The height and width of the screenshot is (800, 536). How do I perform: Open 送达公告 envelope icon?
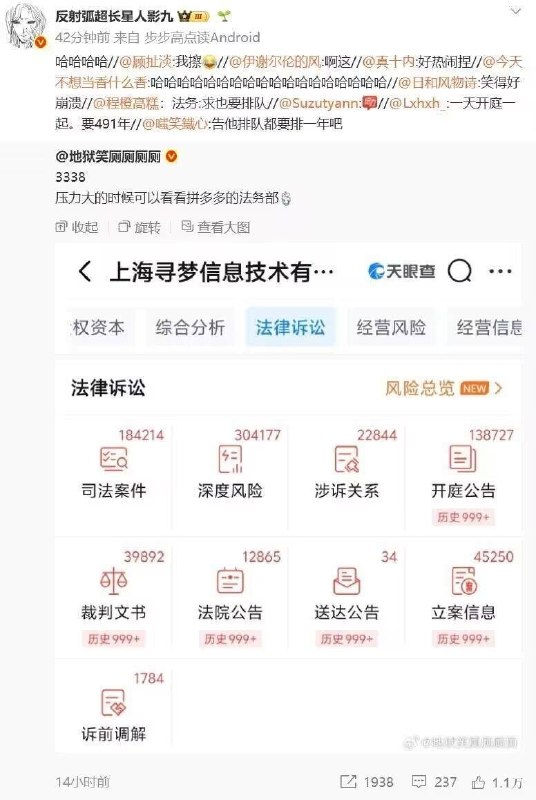pyautogui.click(x=347, y=581)
